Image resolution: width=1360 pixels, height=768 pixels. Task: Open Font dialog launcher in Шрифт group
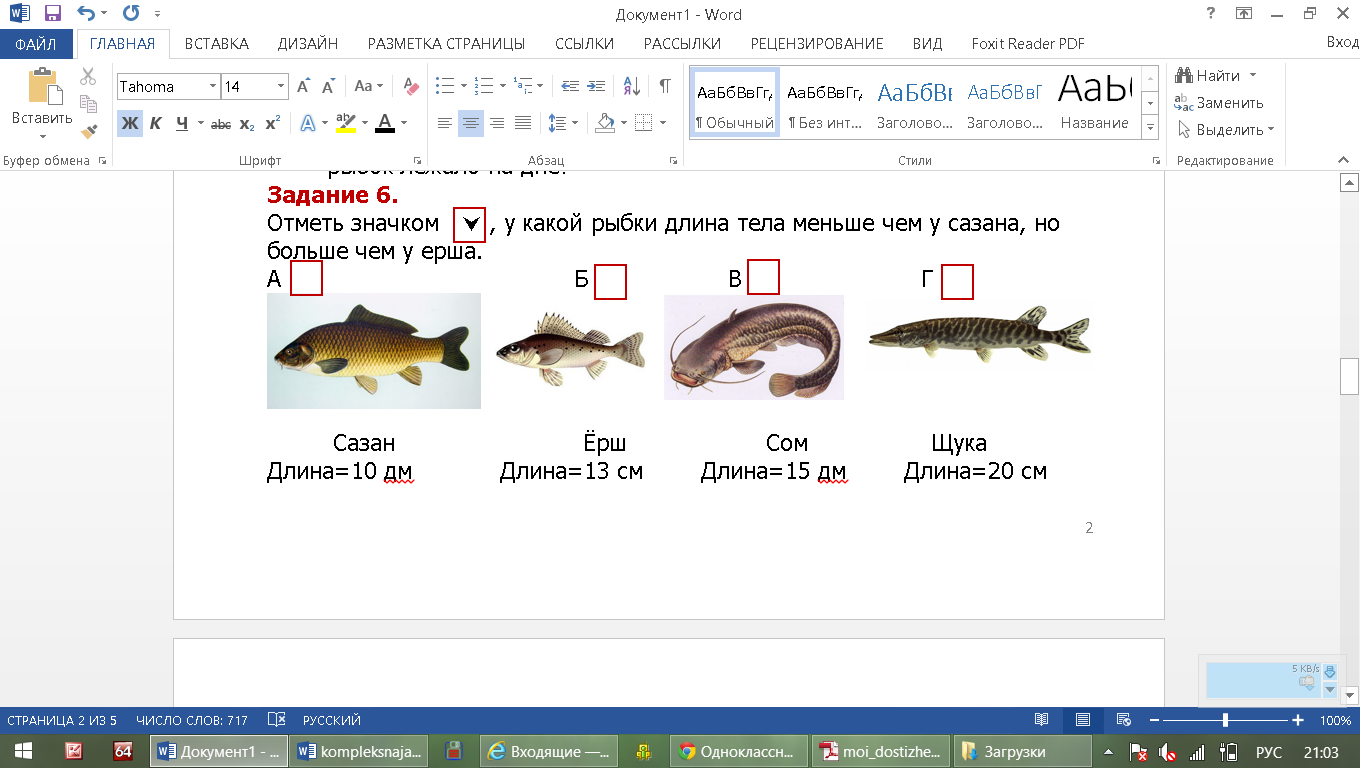[417, 160]
